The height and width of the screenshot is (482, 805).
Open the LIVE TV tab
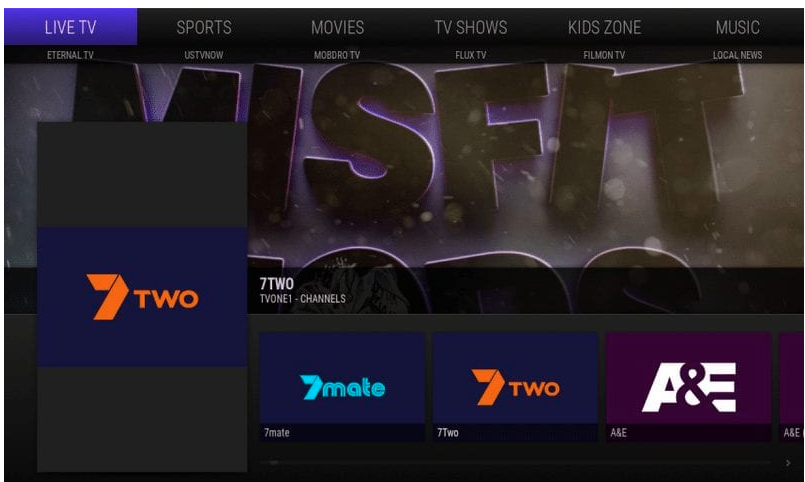[70, 27]
